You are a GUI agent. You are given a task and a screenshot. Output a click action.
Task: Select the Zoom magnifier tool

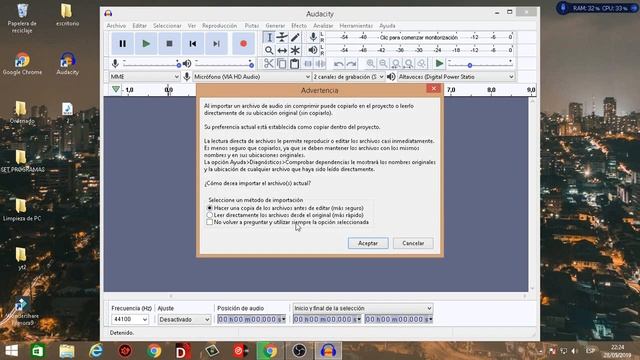(x=269, y=51)
